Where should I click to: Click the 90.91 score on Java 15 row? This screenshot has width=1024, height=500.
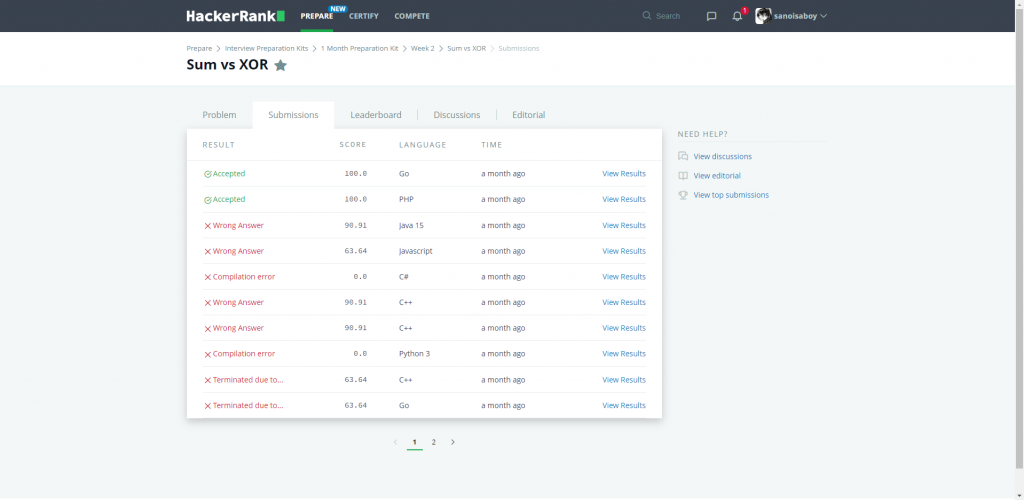[x=355, y=225]
